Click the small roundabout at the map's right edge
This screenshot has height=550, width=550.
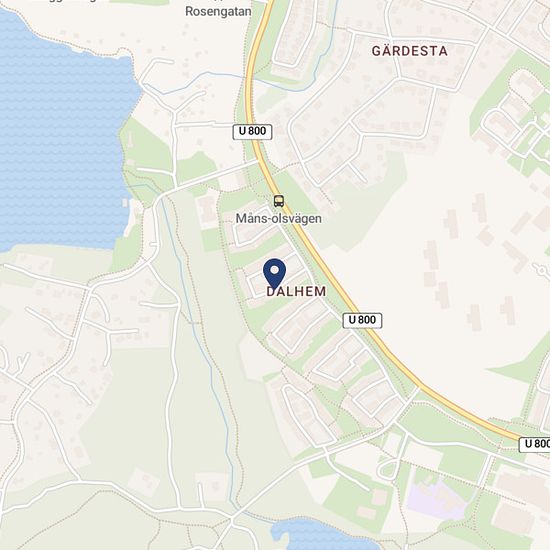click(543, 270)
